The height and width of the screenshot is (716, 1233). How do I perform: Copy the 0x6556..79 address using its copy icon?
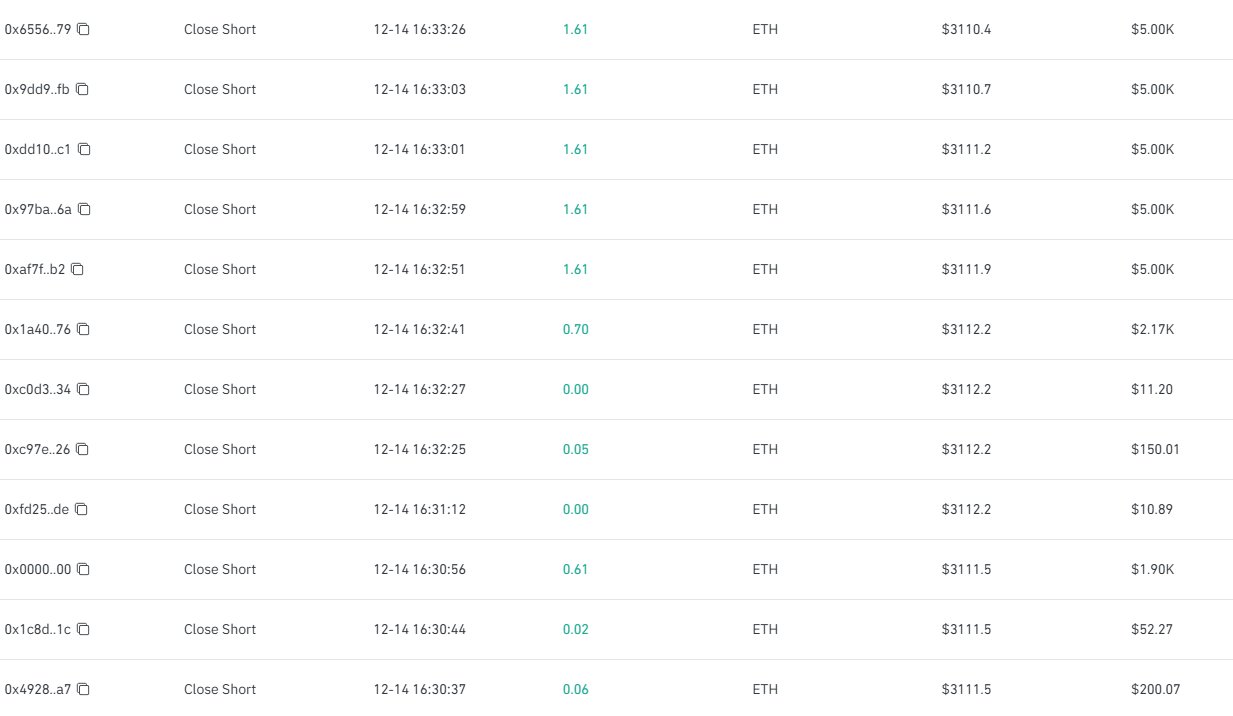click(x=84, y=30)
